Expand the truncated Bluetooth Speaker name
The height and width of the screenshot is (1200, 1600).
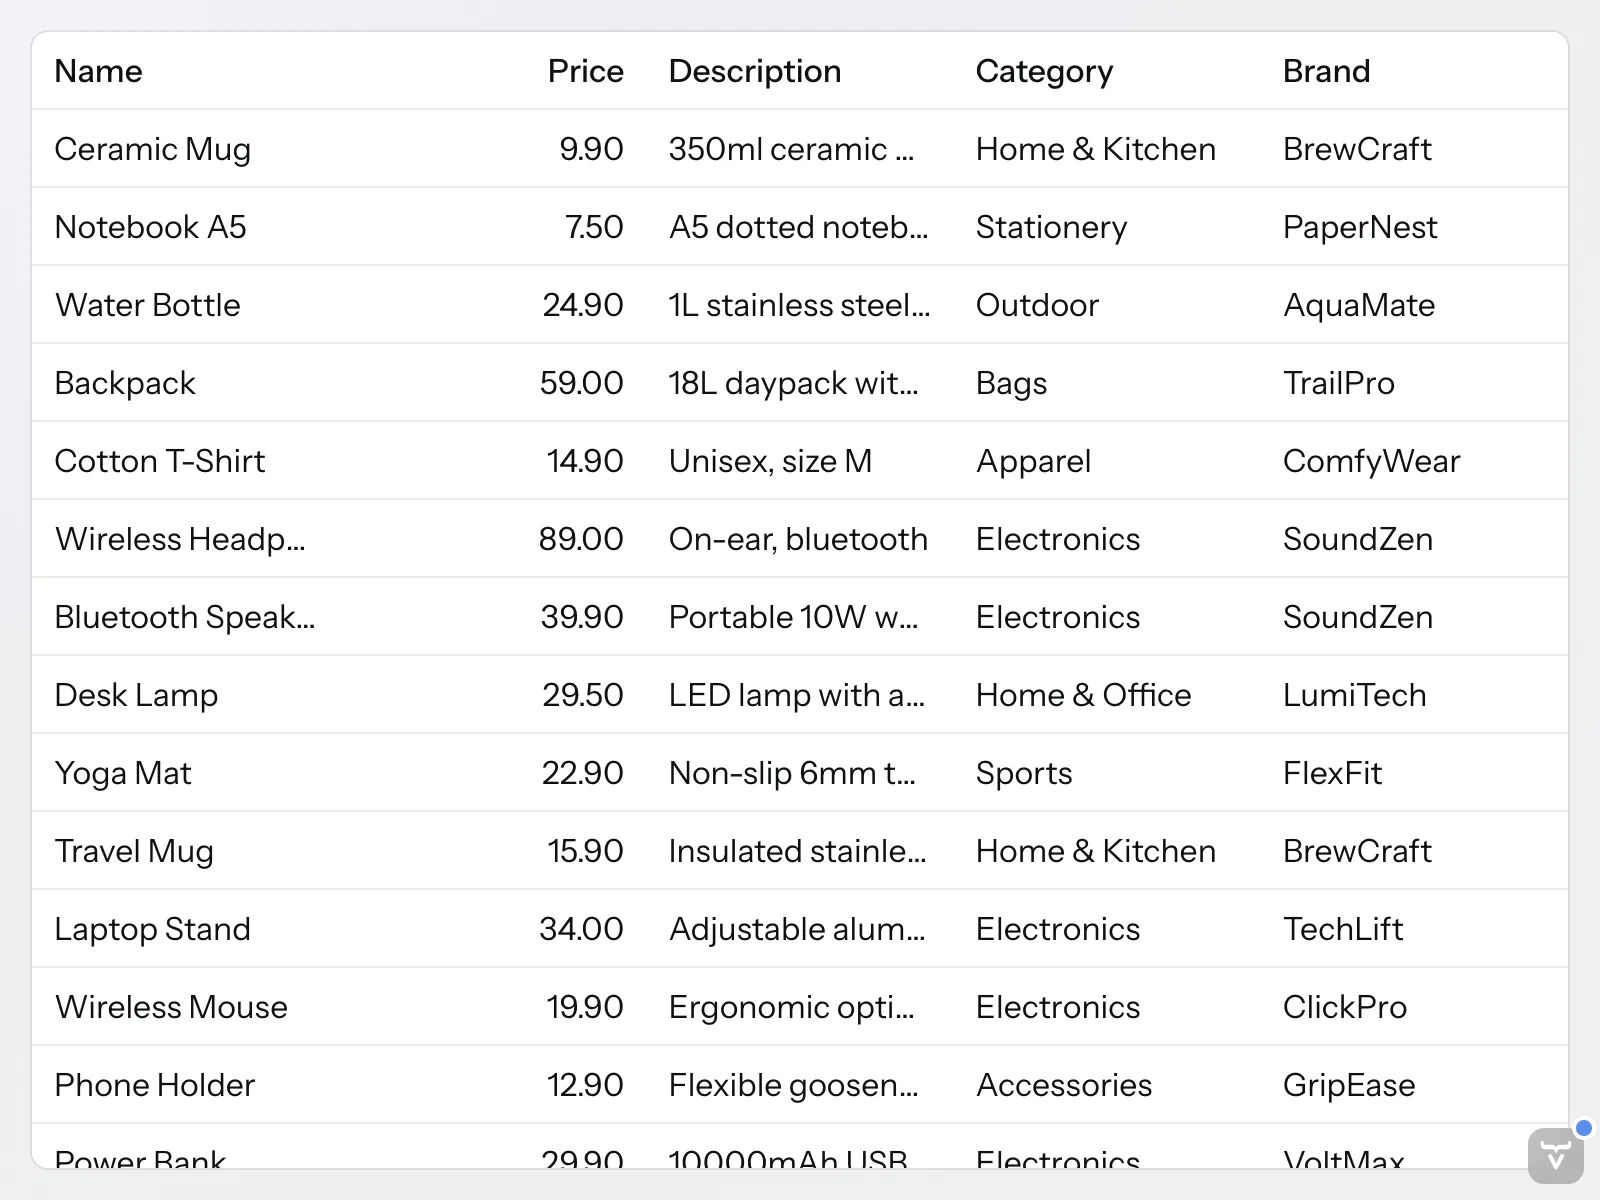pyautogui.click(x=185, y=617)
